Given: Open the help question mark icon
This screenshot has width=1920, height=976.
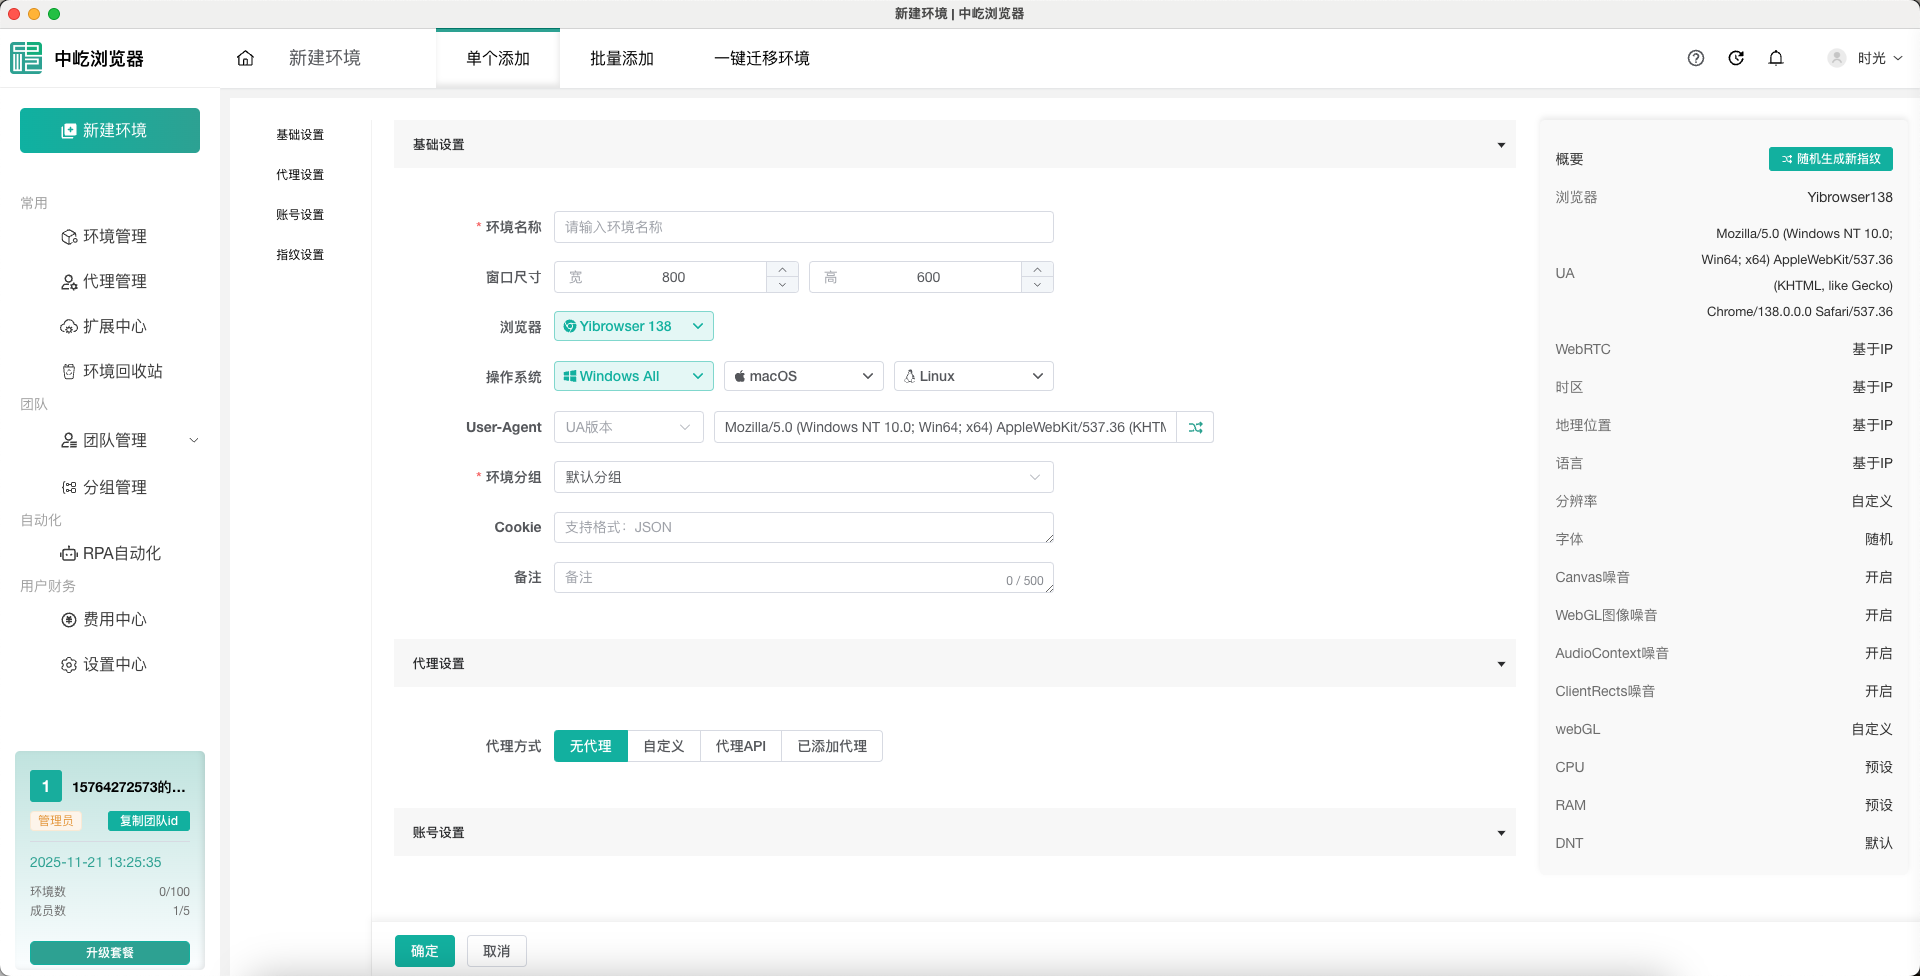Looking at the screenshot, I should click(1695, 58).
